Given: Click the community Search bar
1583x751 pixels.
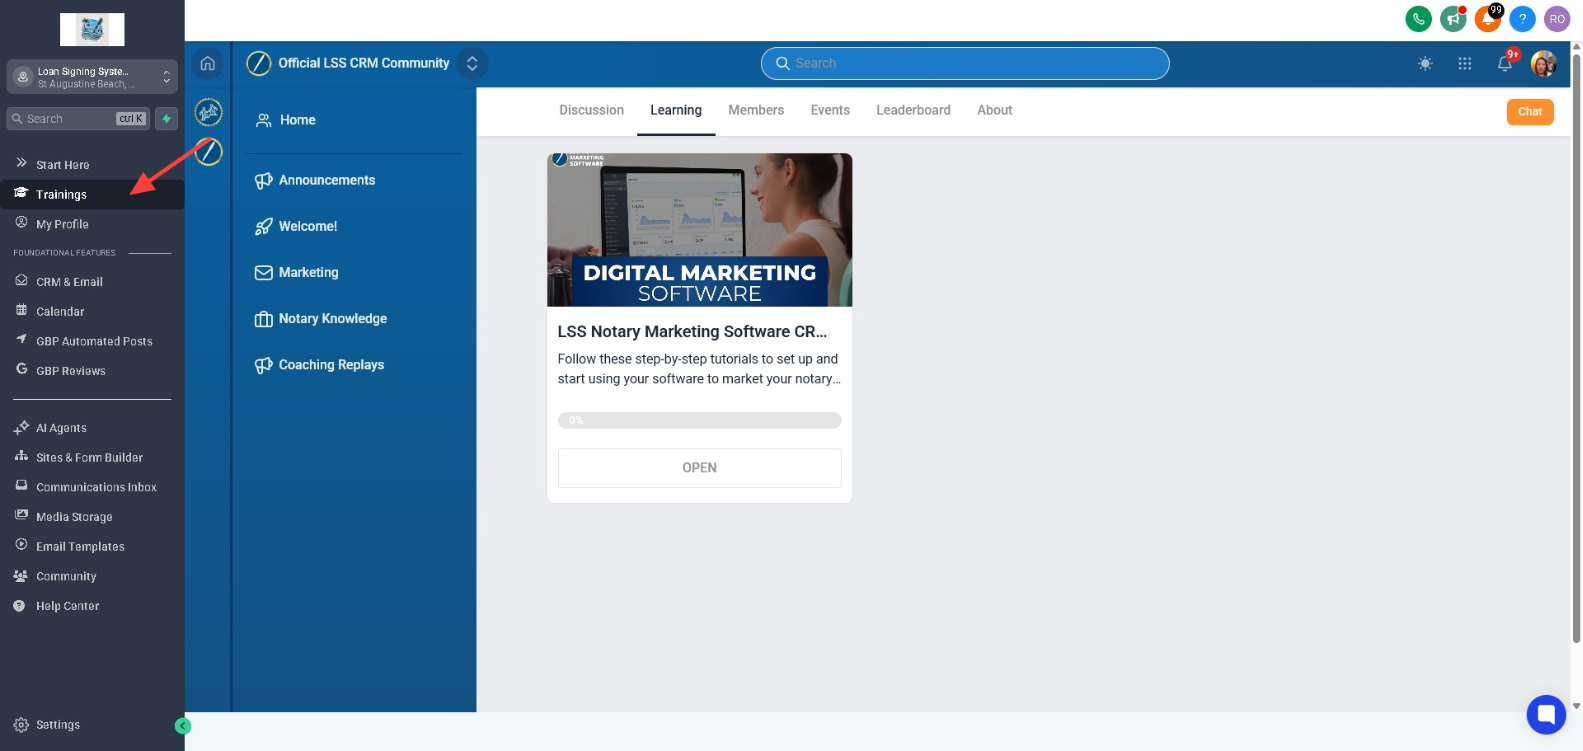Looking at the screenshot, I should pyautogui.click(x=965, y=63).
